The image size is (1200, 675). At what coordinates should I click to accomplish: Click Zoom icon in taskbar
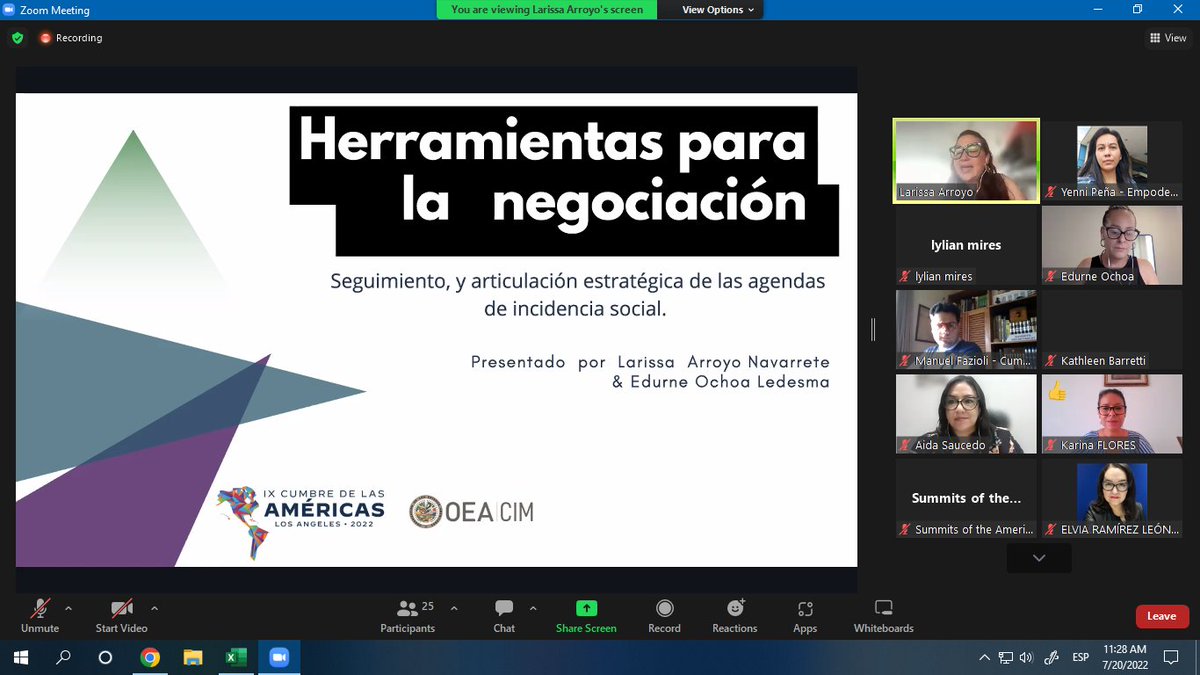click(x=279, y=657)
